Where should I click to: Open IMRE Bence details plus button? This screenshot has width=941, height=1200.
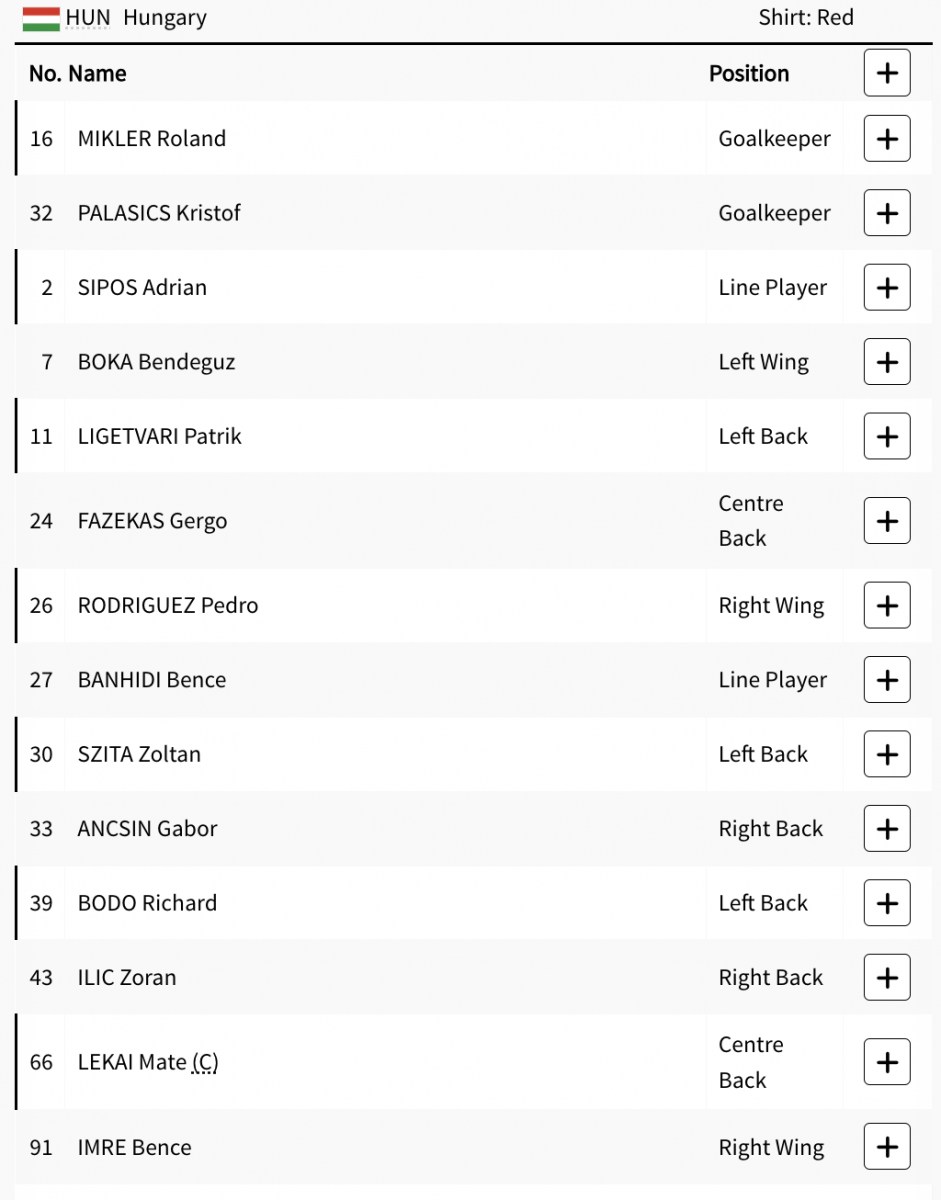pyautogui.click(x=887, y=1147)
